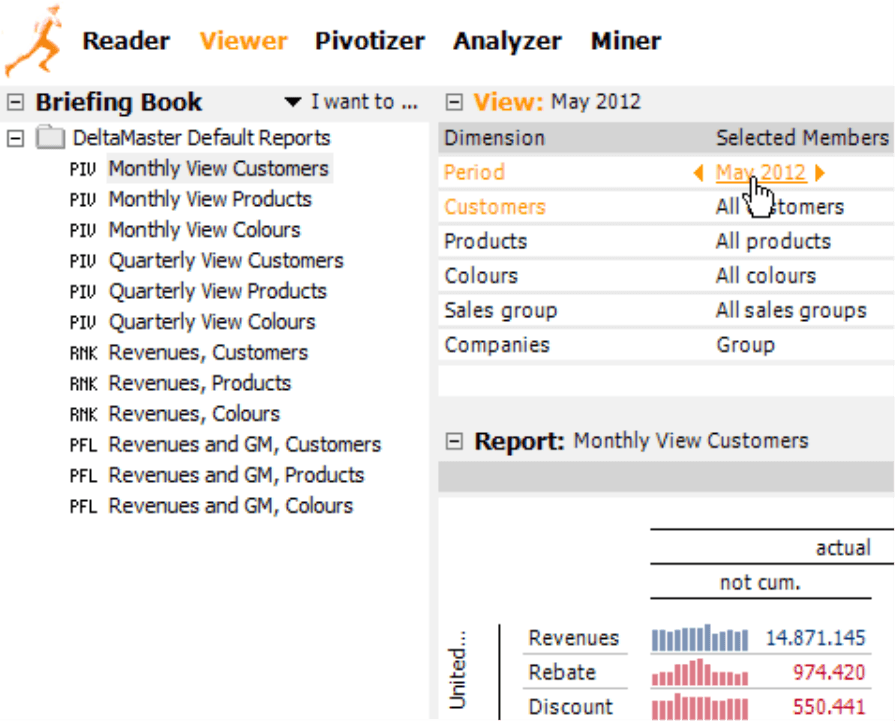This screenshot has height=721, width=895.
Task: Switch to Viewer mode
Action: coord(244,41)
